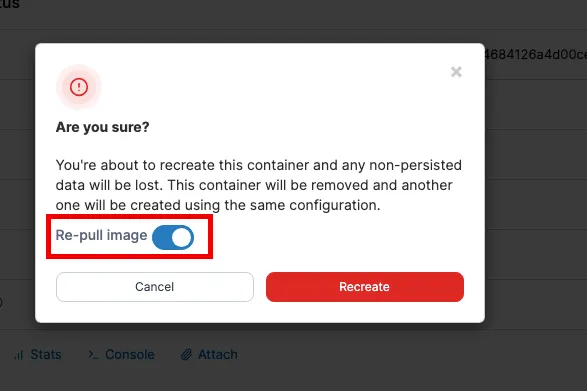This screenshot has width=587, height=391.
Task: Click the white knob of the Re-pull switch
Action: pyautogui.click(x=182, y=237)
